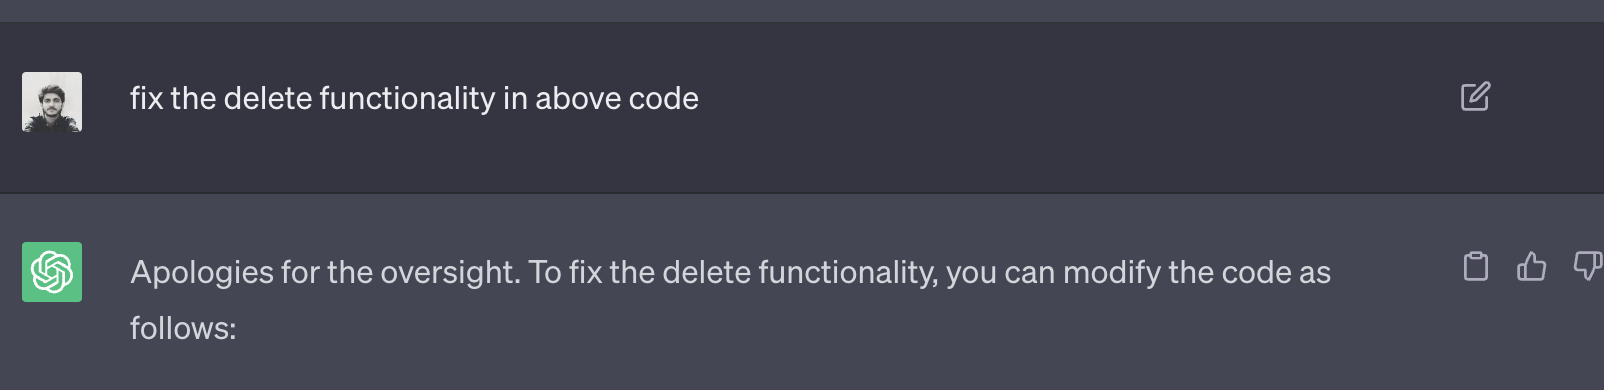Image resolution: width=1604 pixels, height=390 pixels.
Task: Click 'you can' in the assistant reply
Action: (1000, 274)
